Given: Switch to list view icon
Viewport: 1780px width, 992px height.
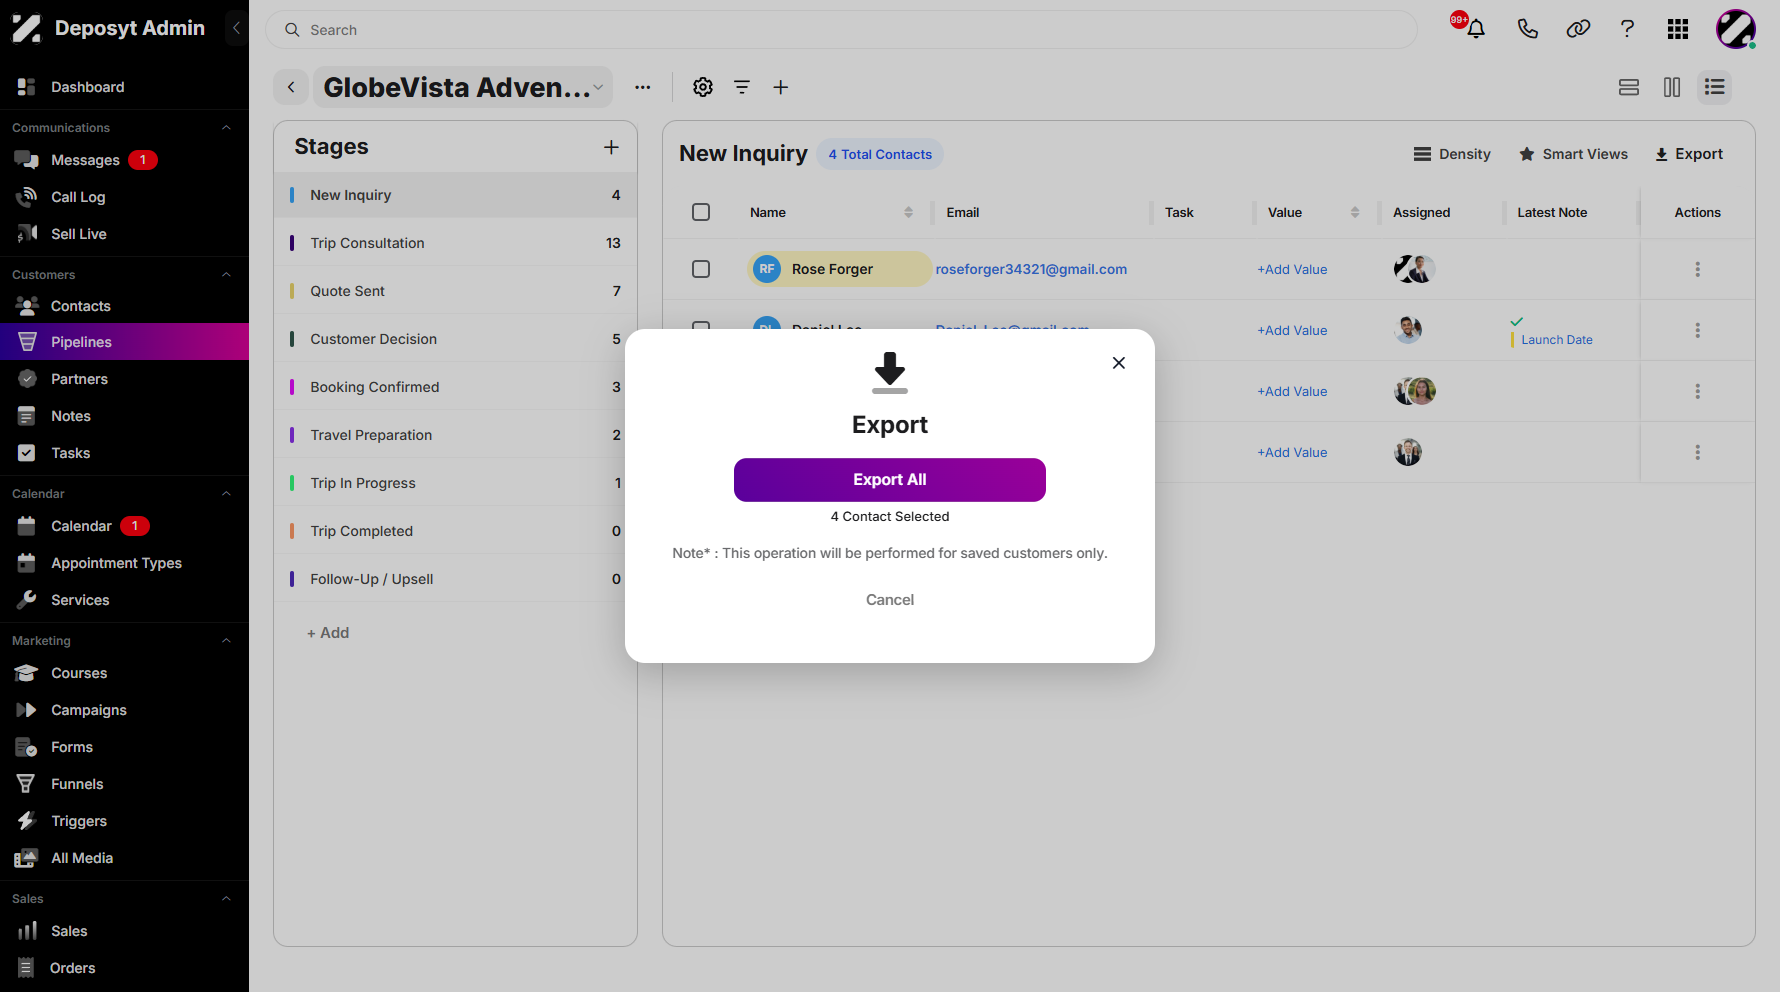Looking at the screenshot, I should click(x=1715, y=87).
